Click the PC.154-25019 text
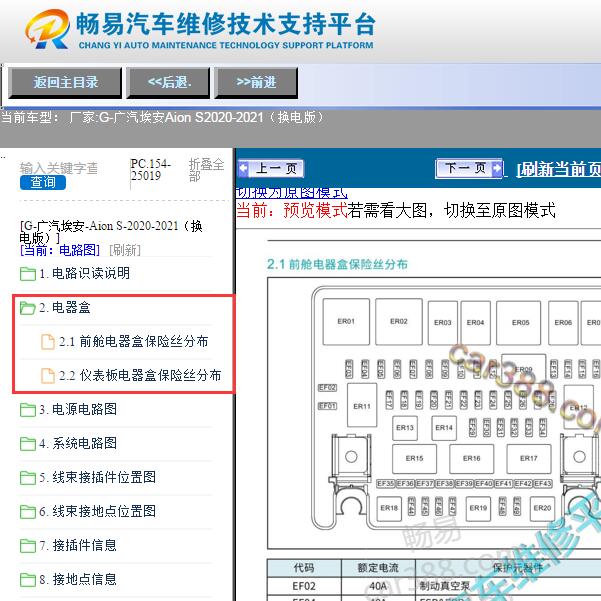The image size is (601, 601). (151, 170)
